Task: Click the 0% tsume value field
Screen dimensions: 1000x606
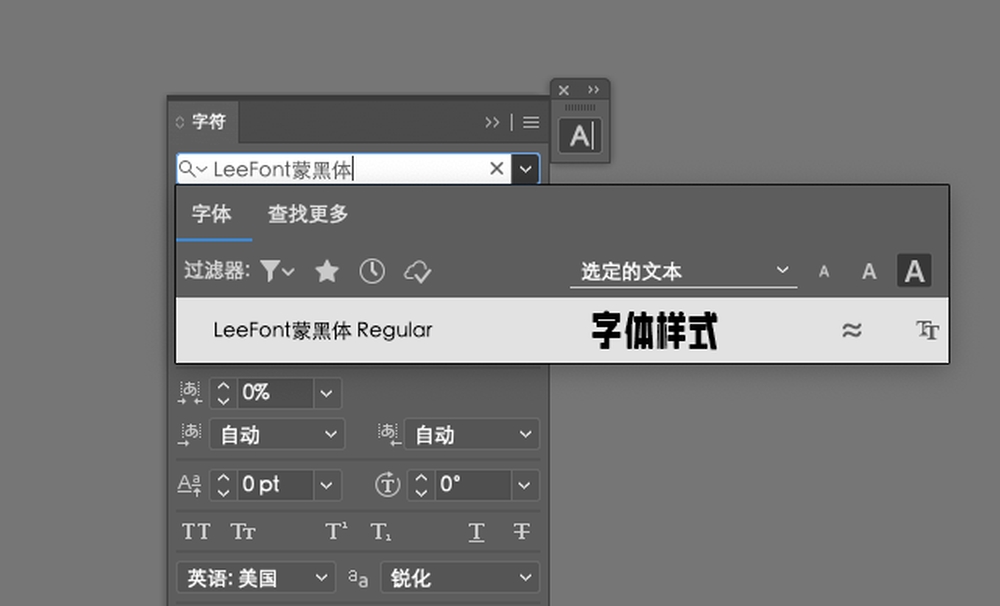Action: pyautogui.click(x=275, y=392)
